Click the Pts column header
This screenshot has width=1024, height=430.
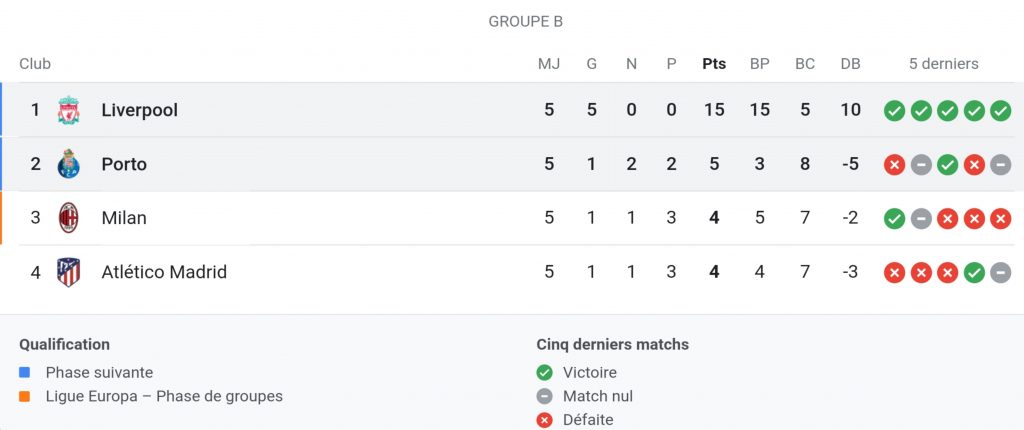[x=714, y=64]
